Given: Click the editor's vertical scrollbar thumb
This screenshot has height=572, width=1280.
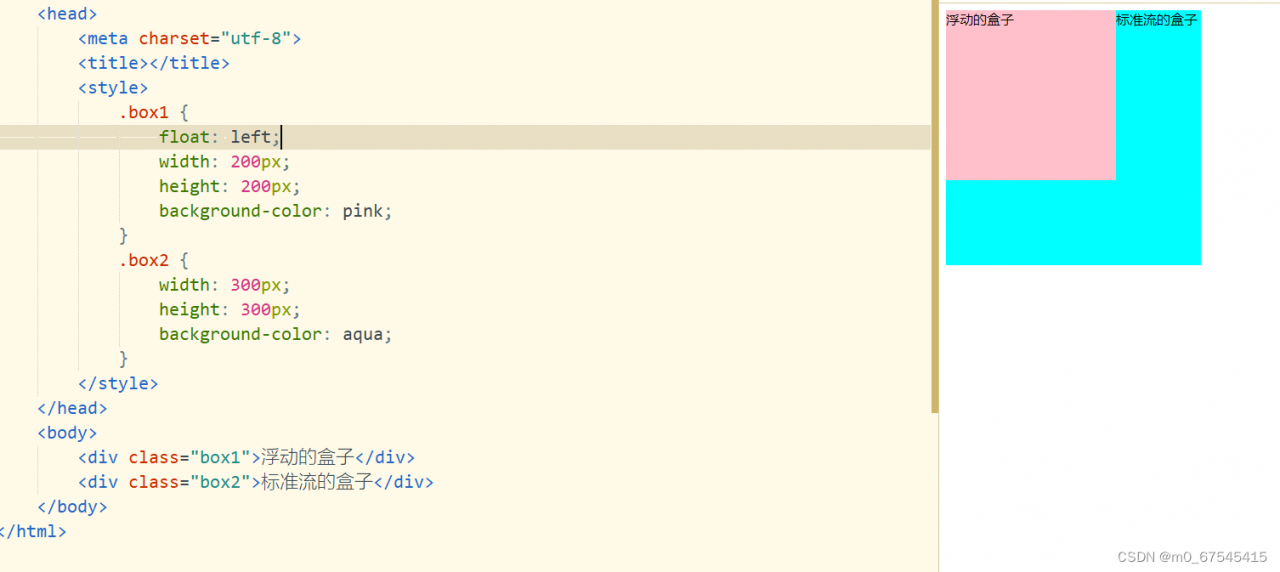Looking at the screenshot, I should tap(935, 205).
